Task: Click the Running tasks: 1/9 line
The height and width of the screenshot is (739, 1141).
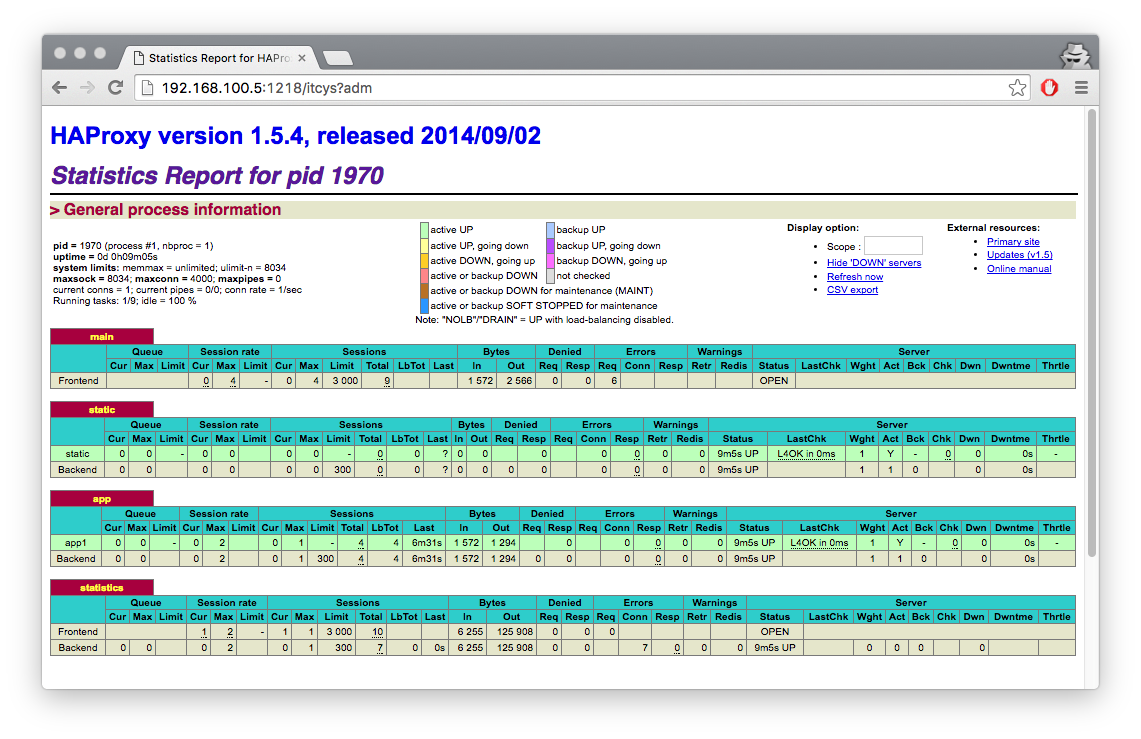Action: pos(124,300)
